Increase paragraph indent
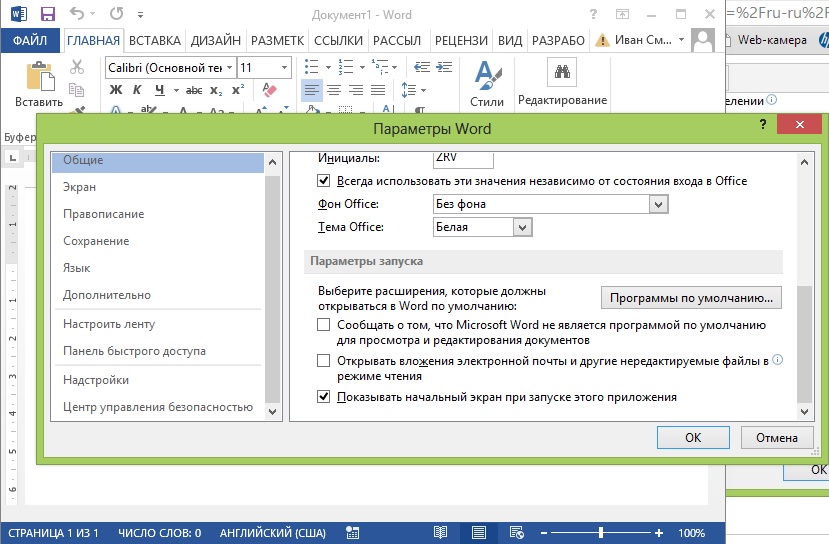The image size is (829, 544). [x=444, y=67]
